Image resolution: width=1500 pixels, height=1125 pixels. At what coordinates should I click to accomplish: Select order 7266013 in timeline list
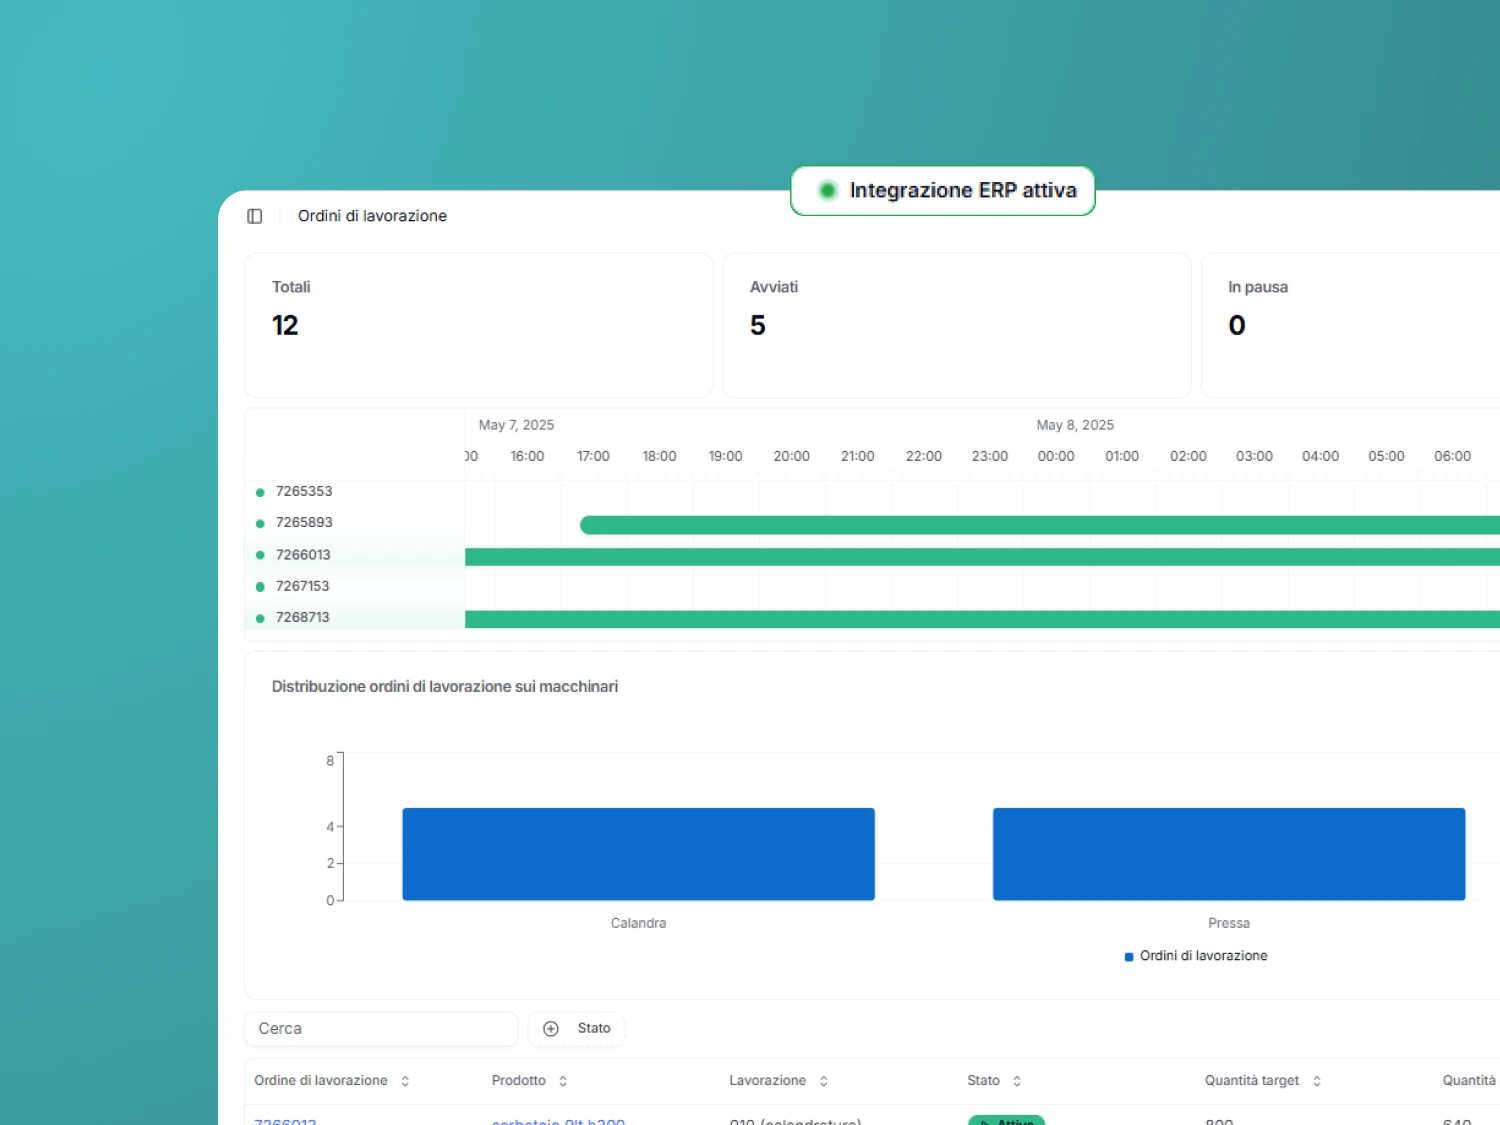[x=303, y=554]
